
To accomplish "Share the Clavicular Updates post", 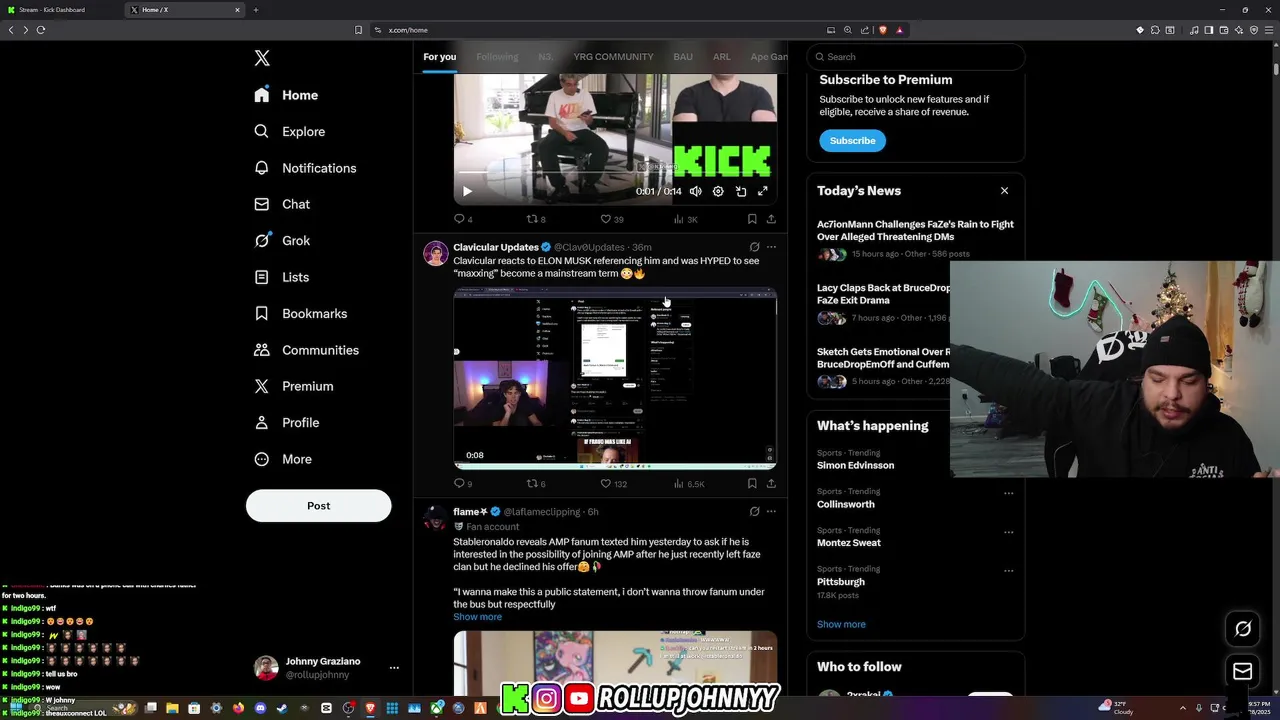I will pyautogui.click(x=771, y=484).
